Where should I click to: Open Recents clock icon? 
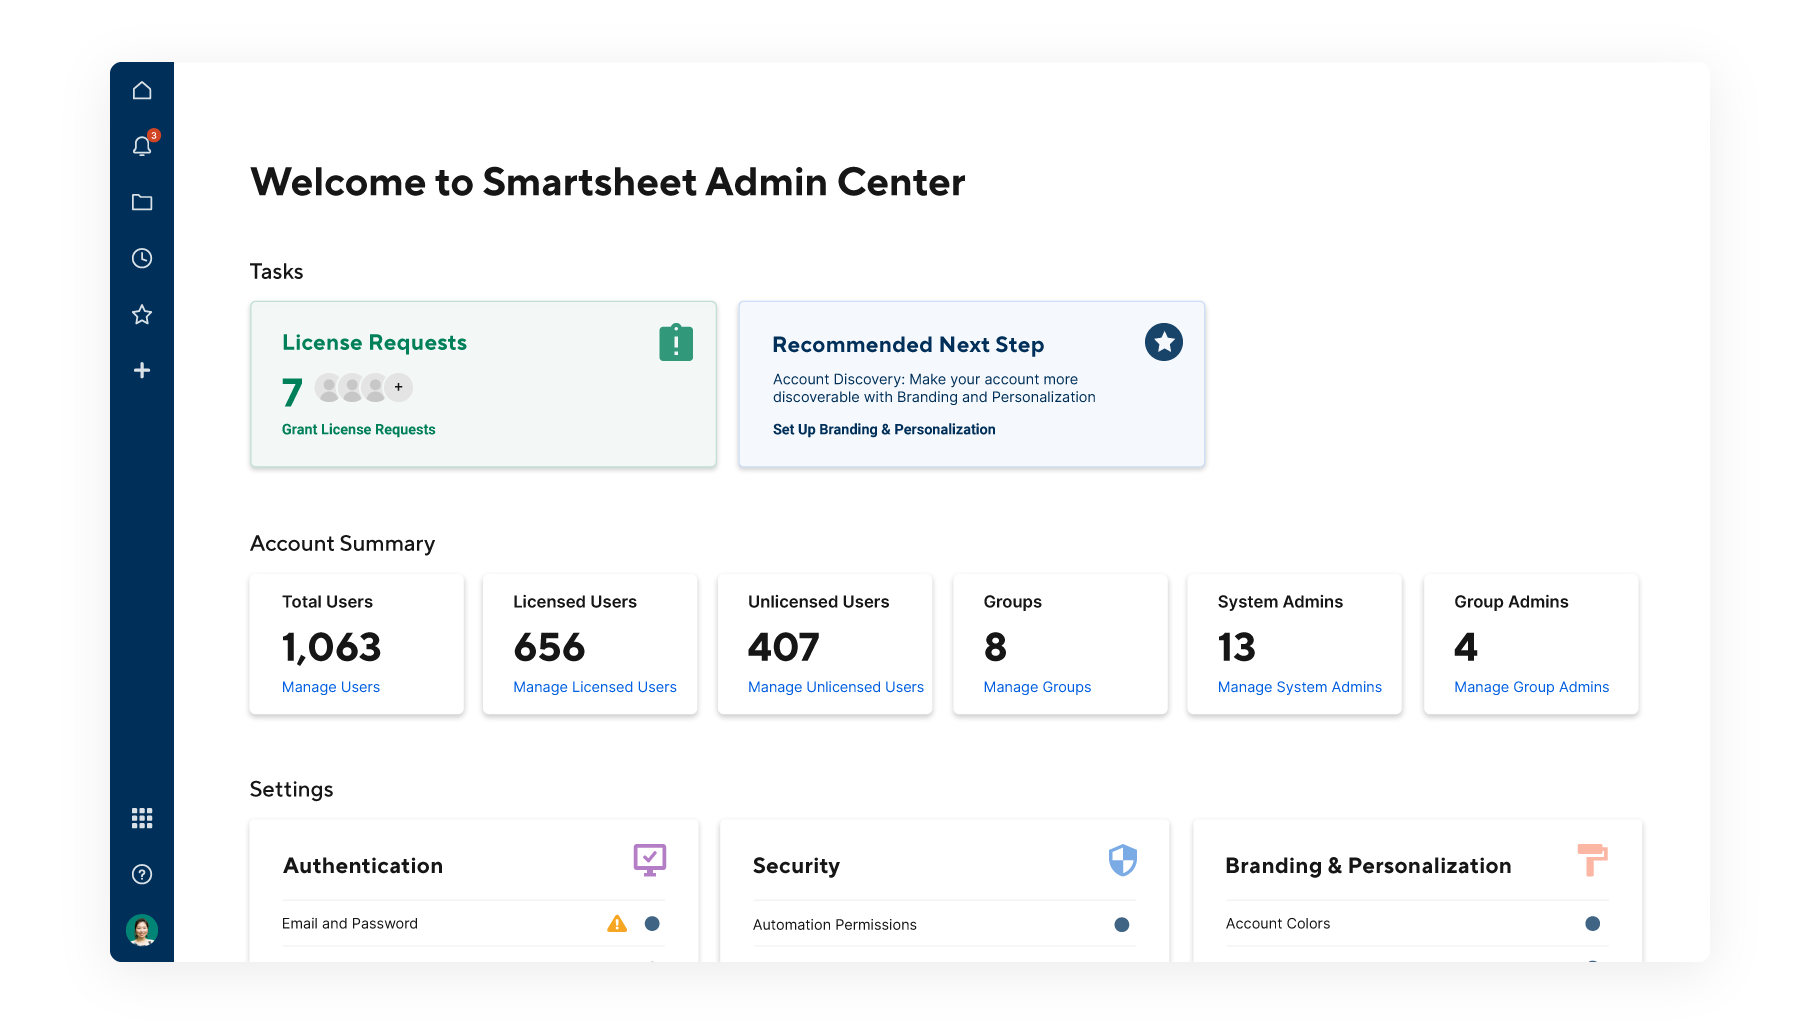click(x=142, y=258)
